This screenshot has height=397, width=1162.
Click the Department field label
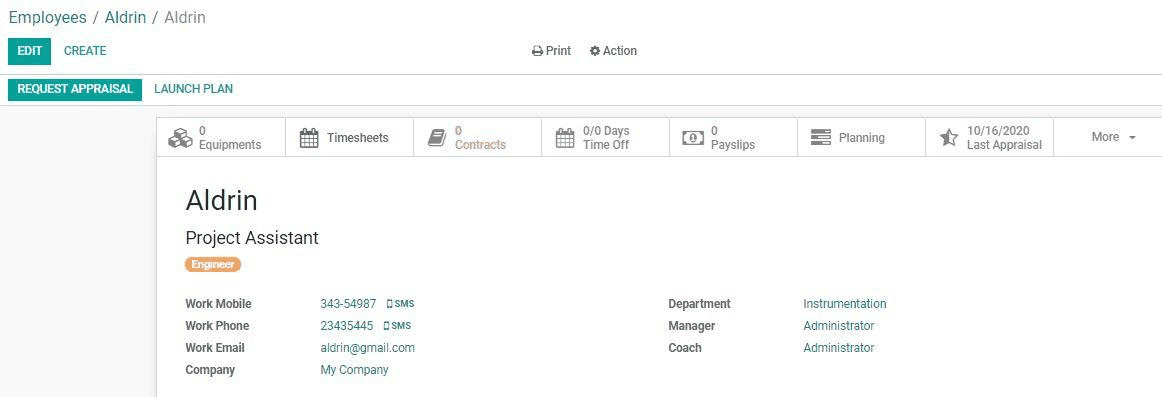click(700, 304)
